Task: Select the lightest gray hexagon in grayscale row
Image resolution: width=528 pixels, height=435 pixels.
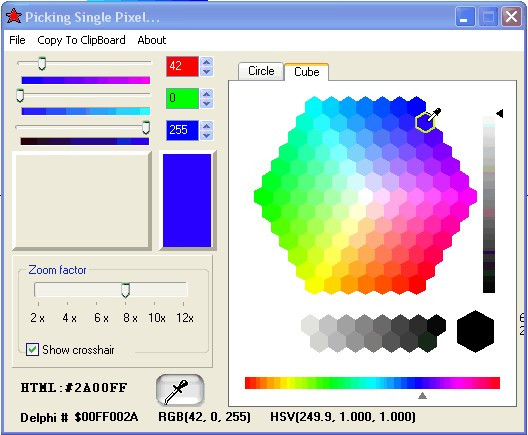Action: coord(310,325)
